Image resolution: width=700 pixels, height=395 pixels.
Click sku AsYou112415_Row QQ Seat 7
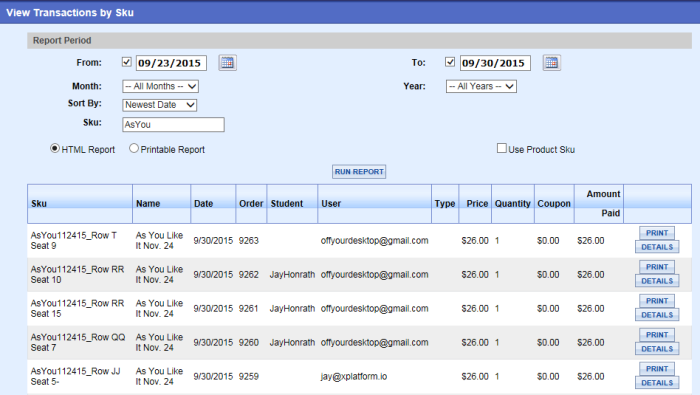pos(78,342)
